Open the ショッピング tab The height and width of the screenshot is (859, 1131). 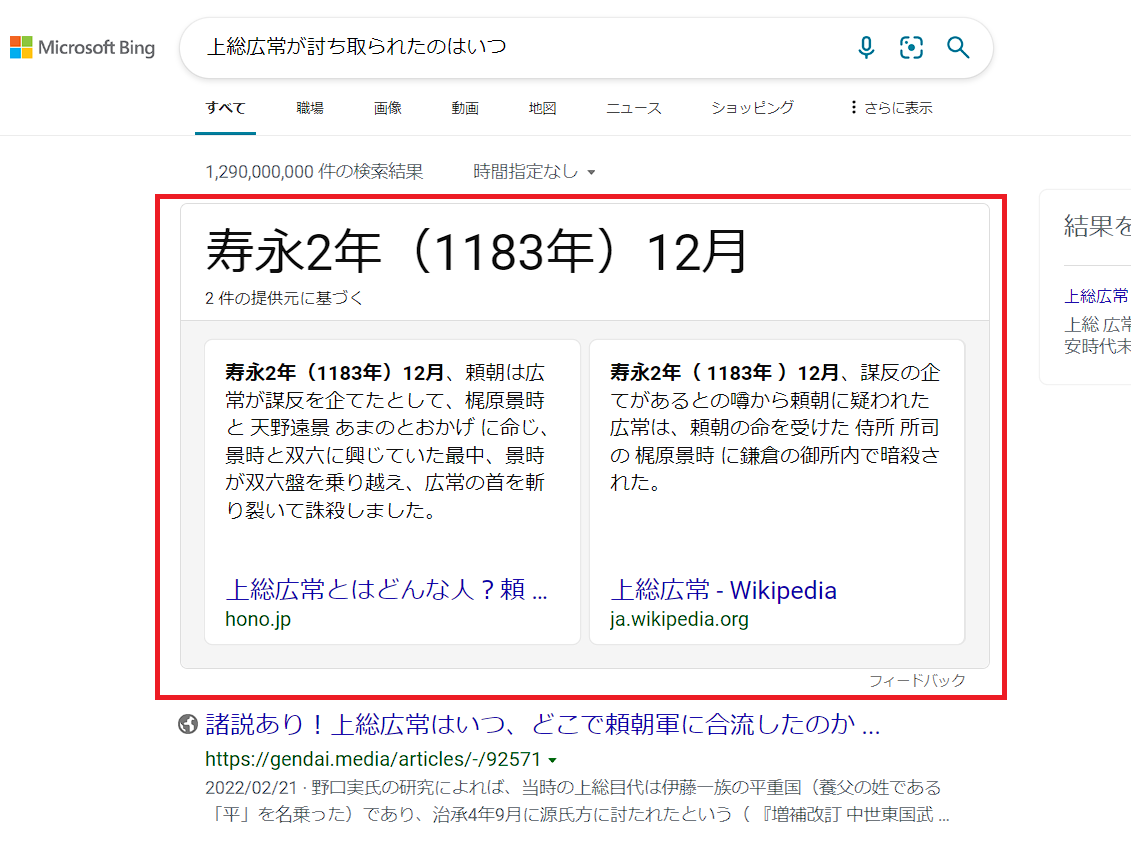click(x=752, y=108)
